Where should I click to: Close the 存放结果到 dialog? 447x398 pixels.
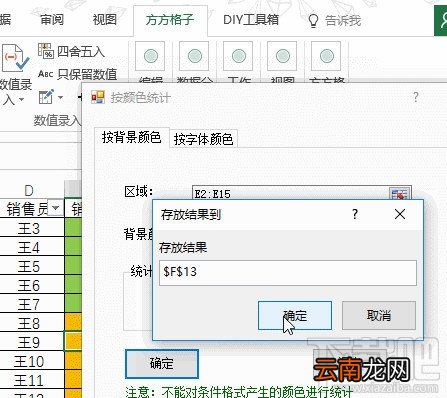pos(400,214)
